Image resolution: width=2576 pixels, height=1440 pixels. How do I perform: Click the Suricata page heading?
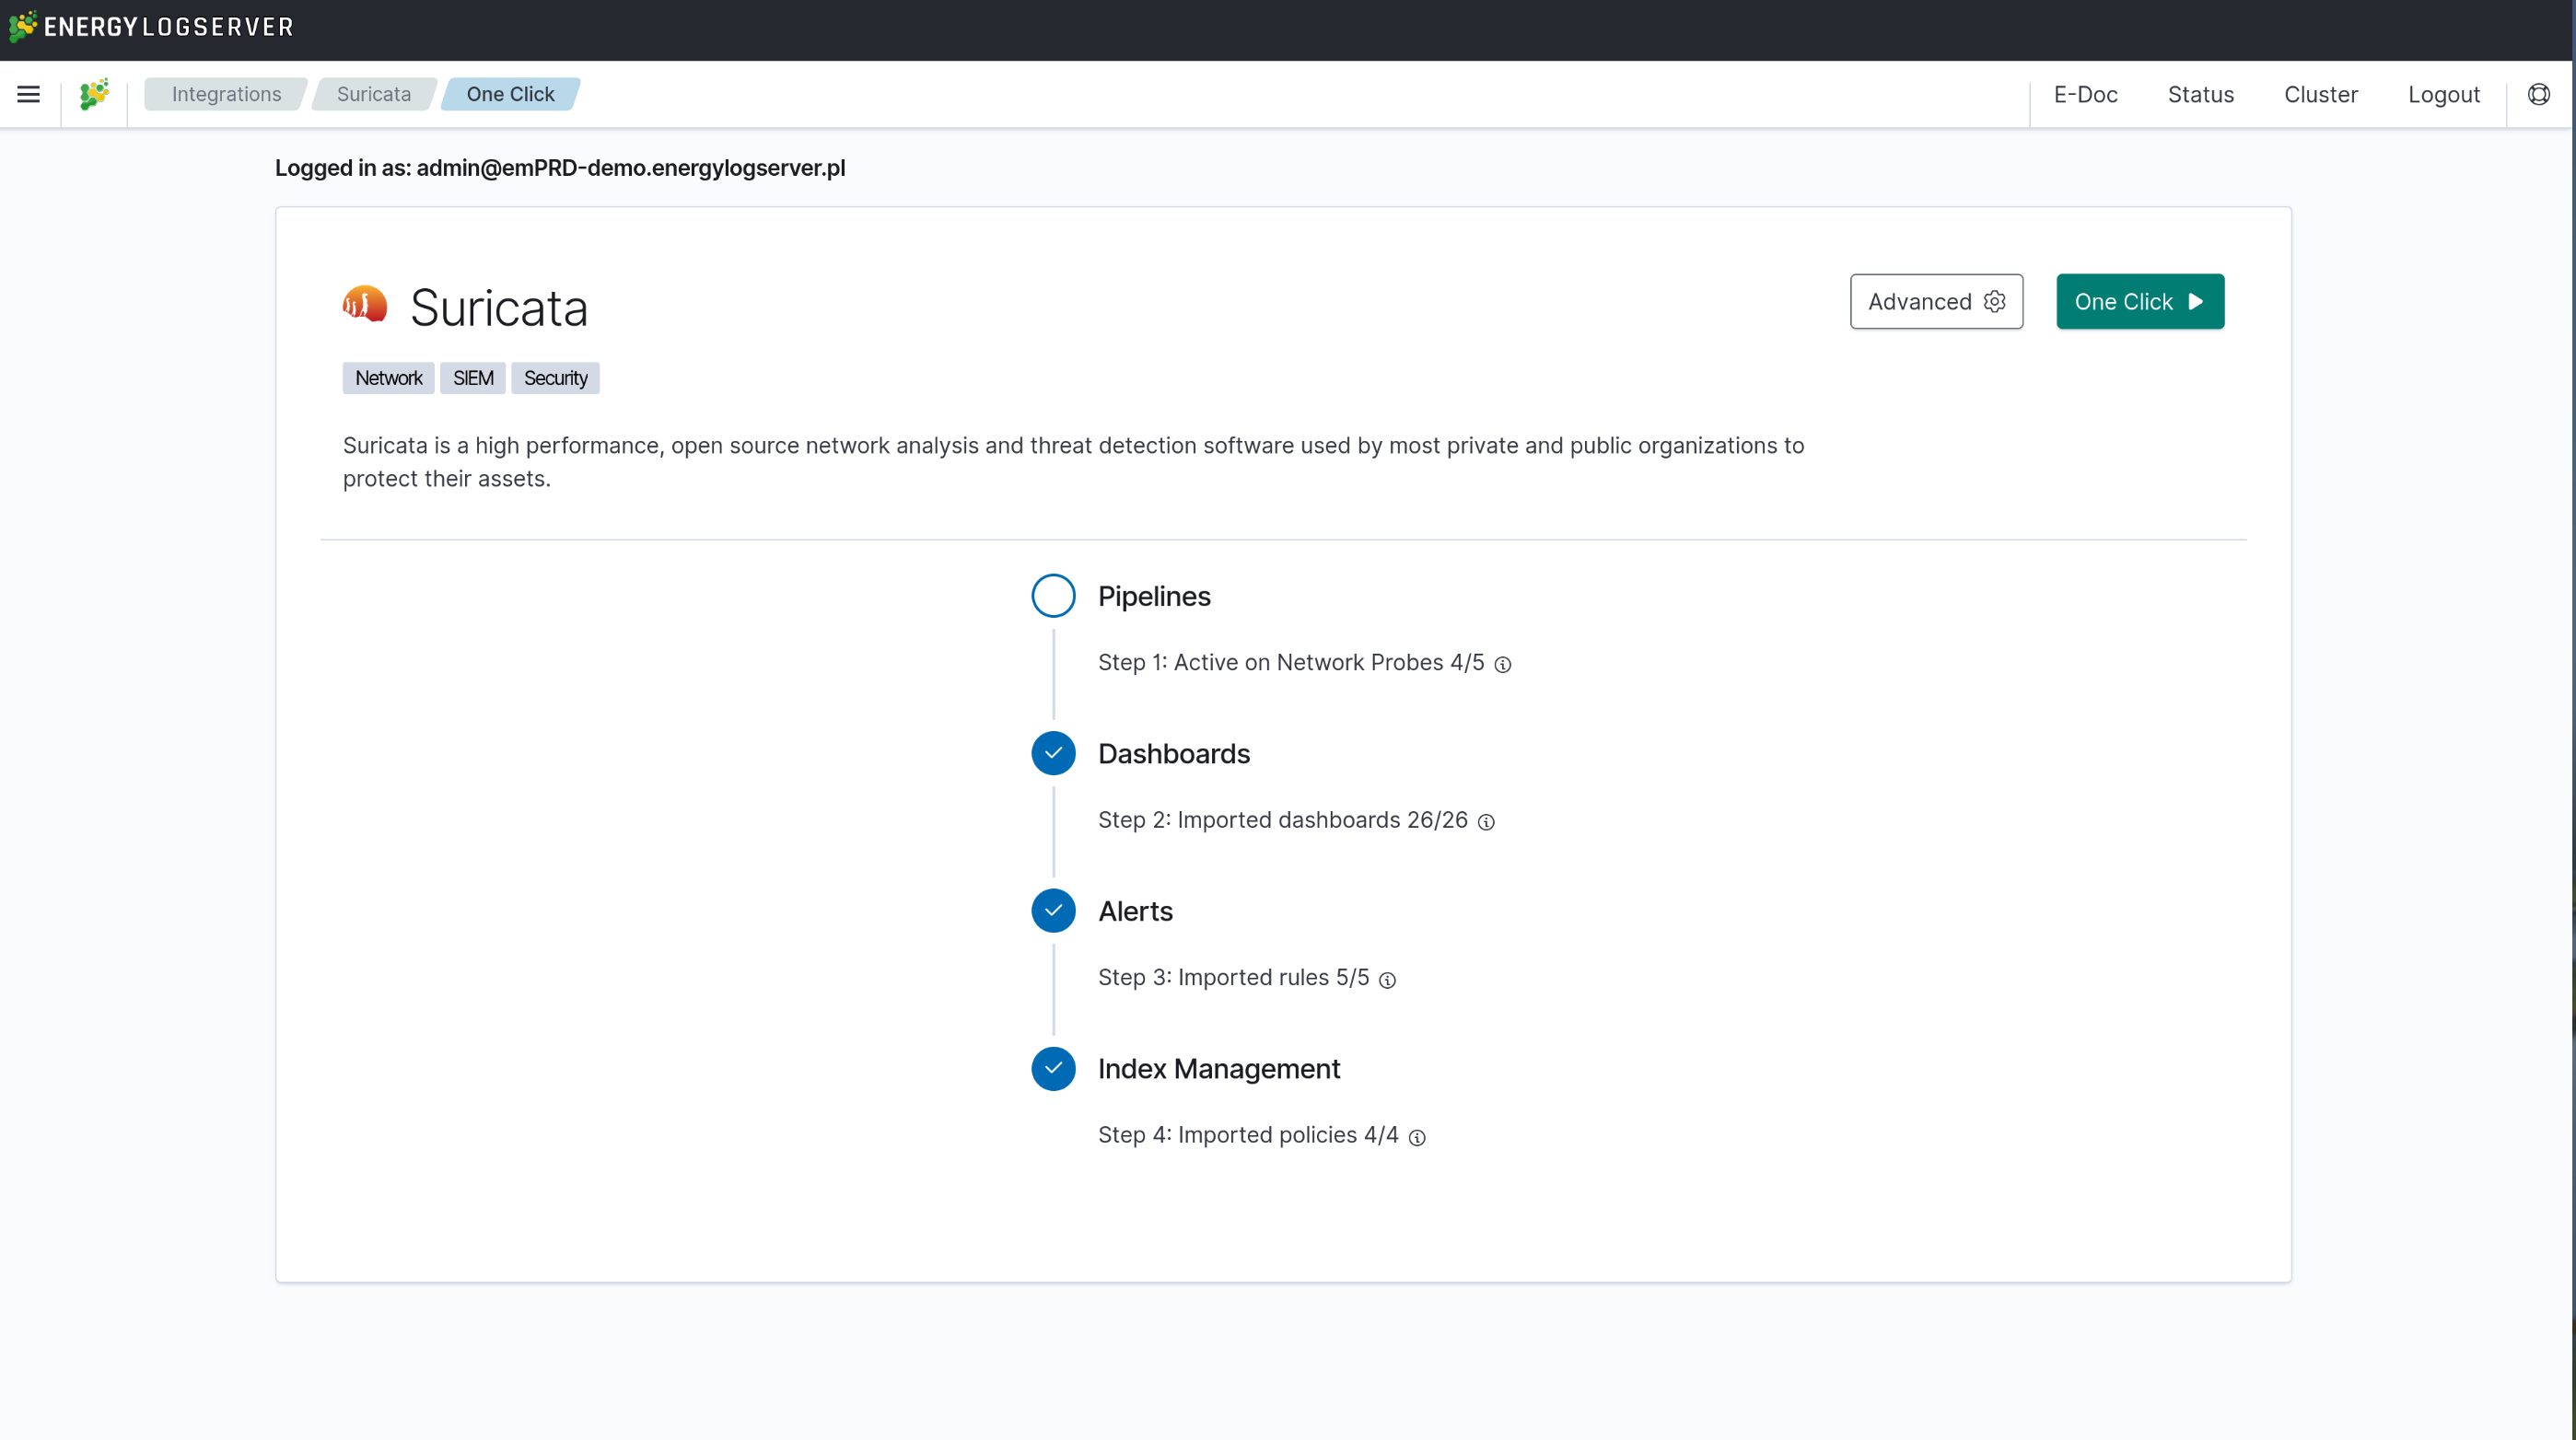tap(499, 307)
